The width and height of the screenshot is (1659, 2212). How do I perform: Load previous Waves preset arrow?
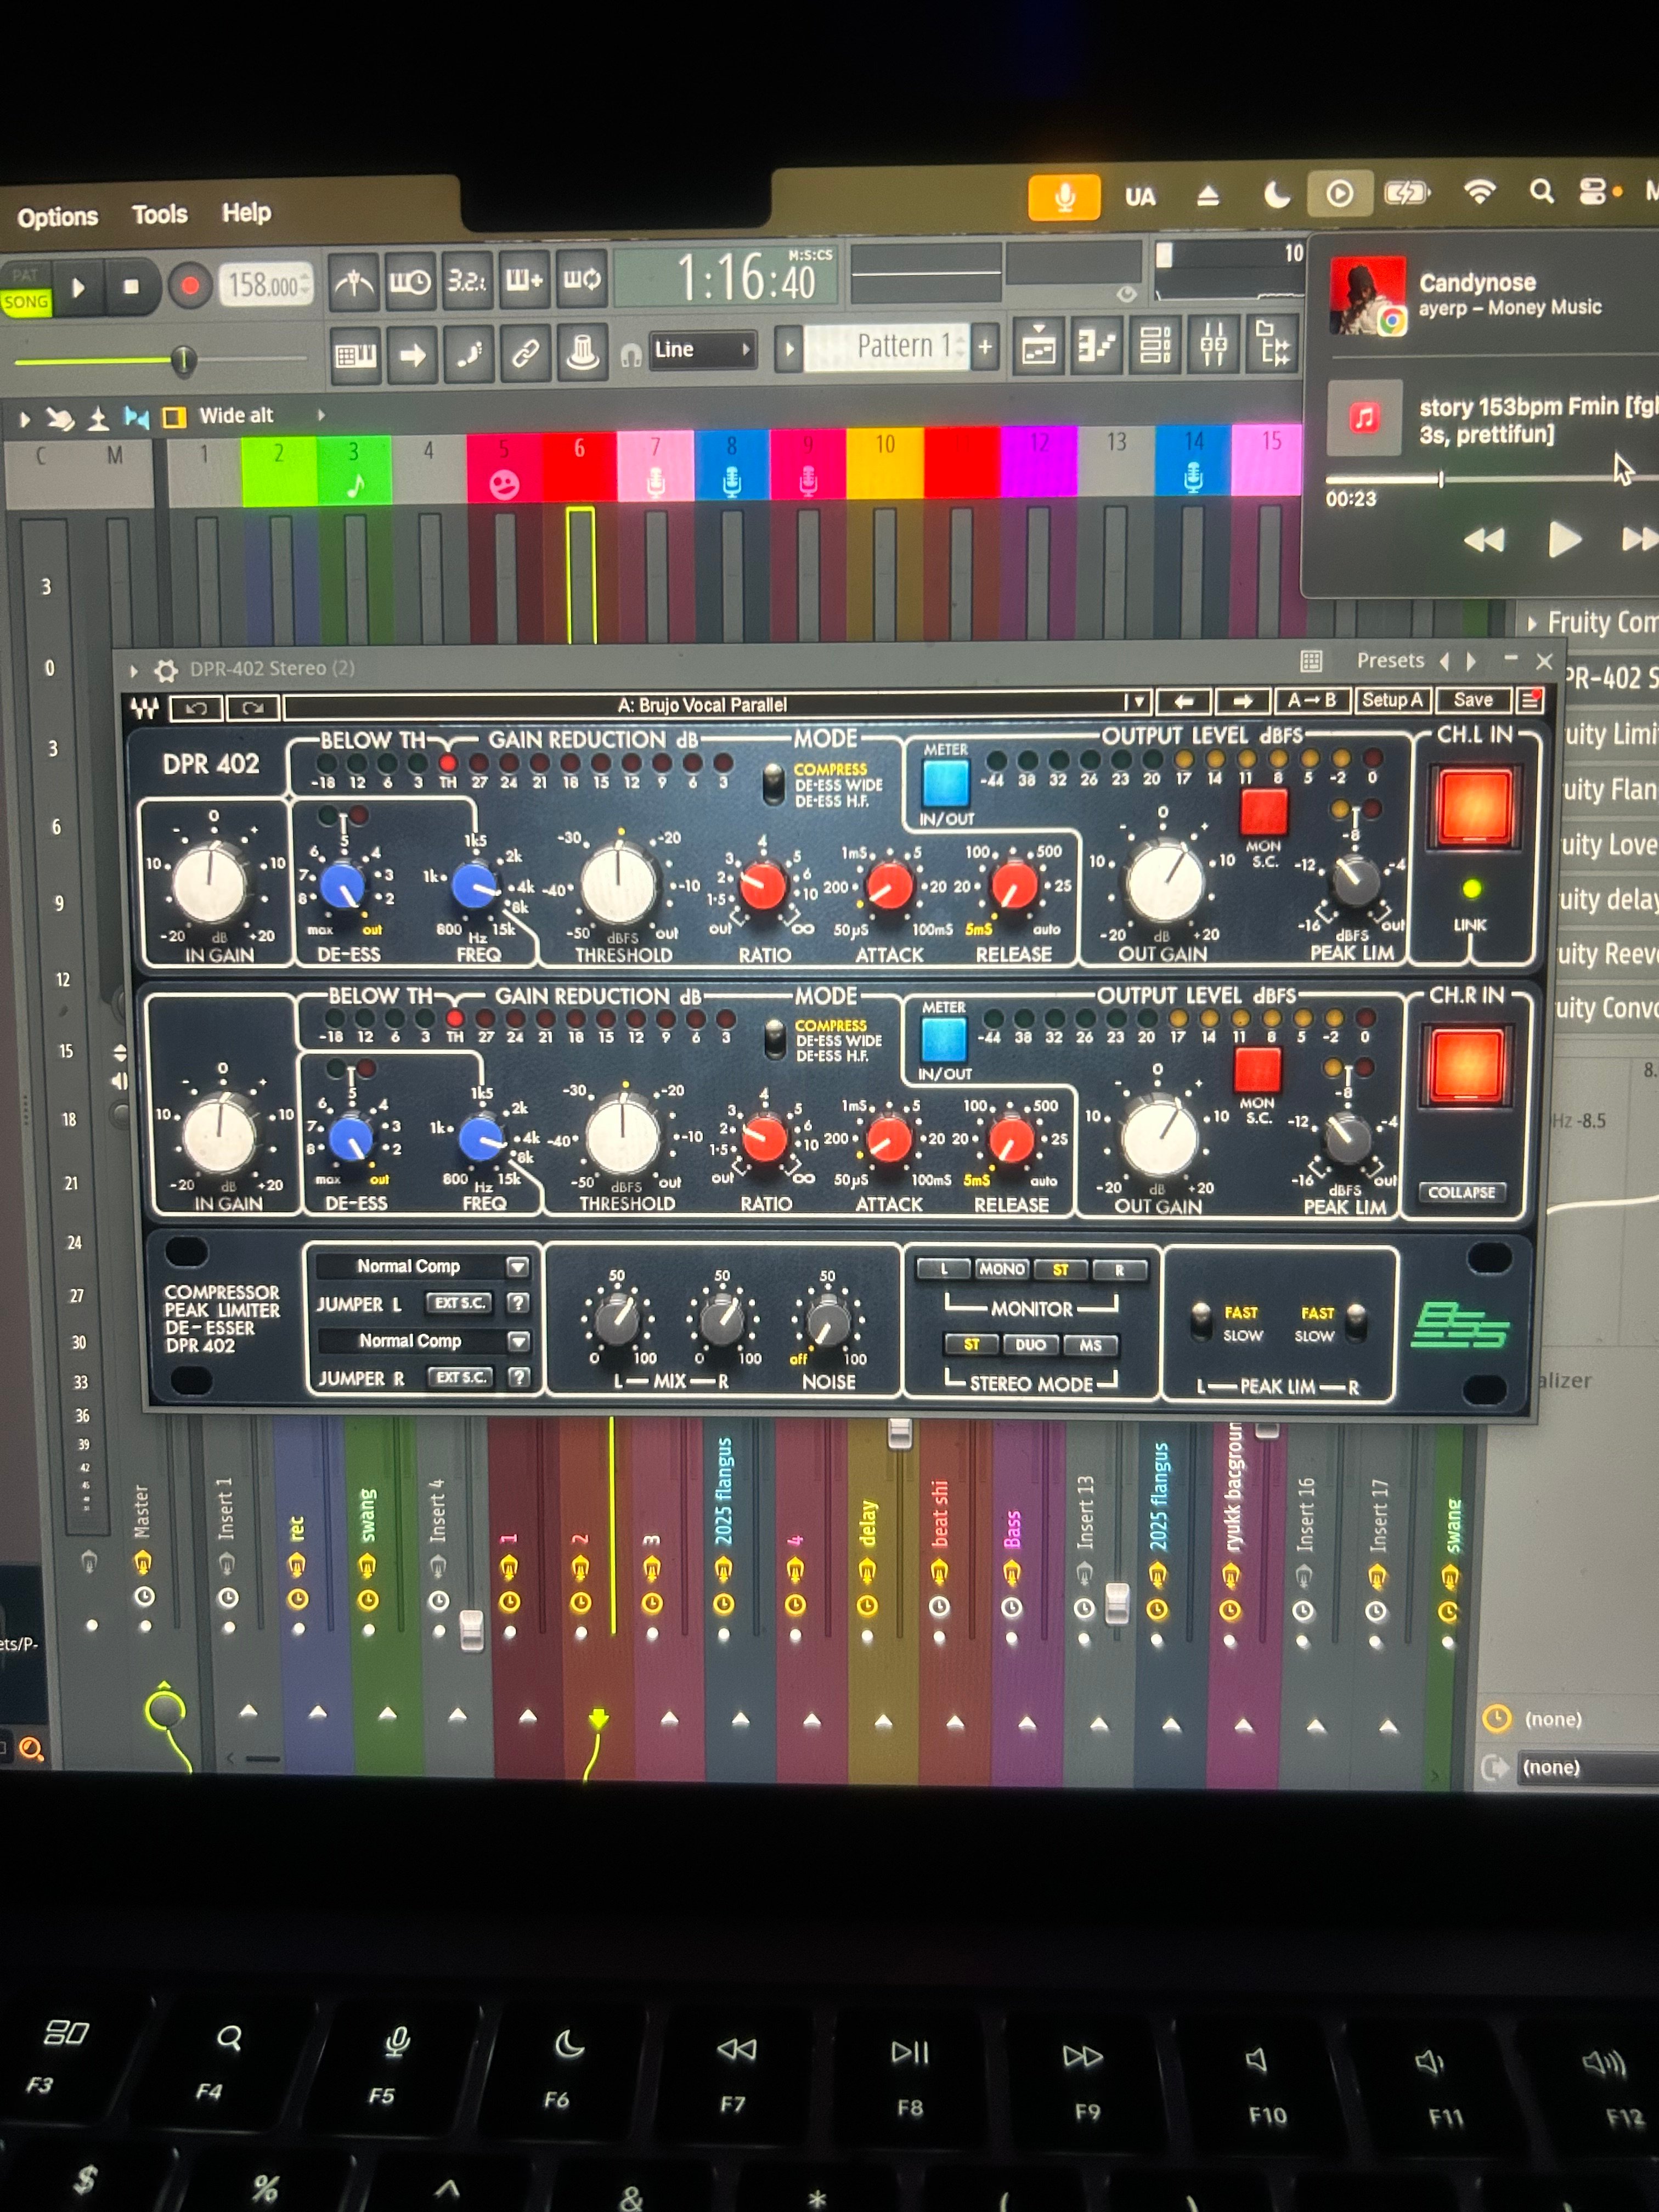coord(1183,702)
